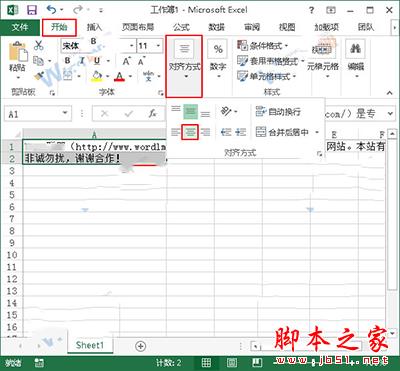Open the 单元格 cells group
This screenshot has height=371, width=400.
[323, 59]
